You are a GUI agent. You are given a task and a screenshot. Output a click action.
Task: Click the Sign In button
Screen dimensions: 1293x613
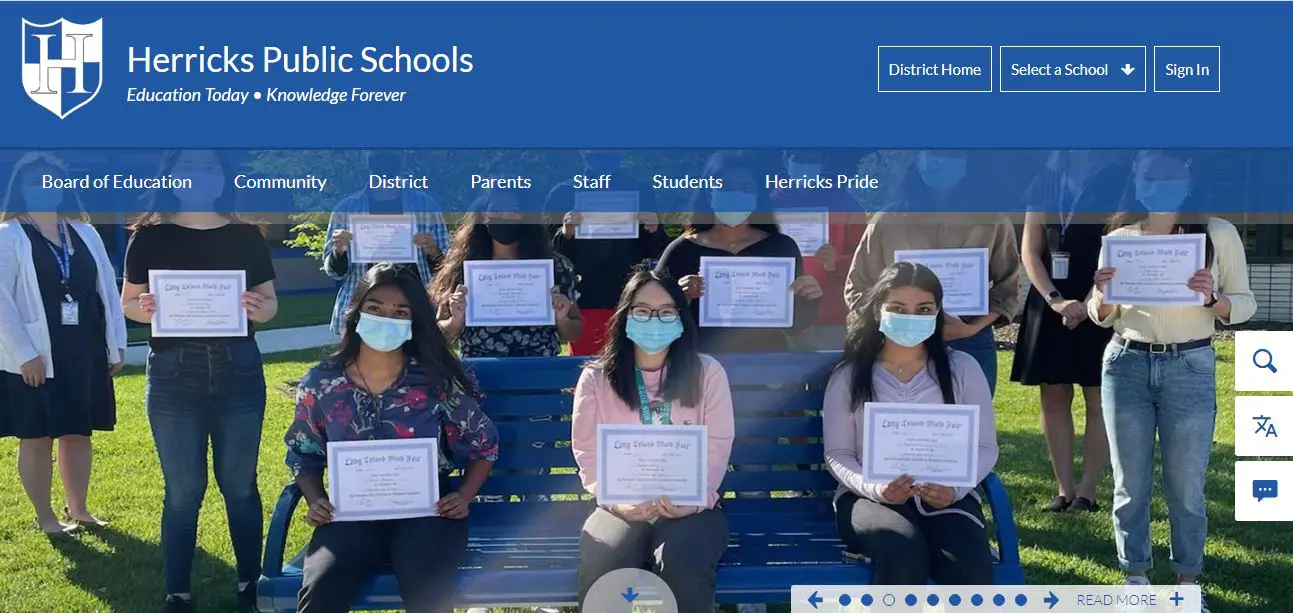pos(1186,69)
